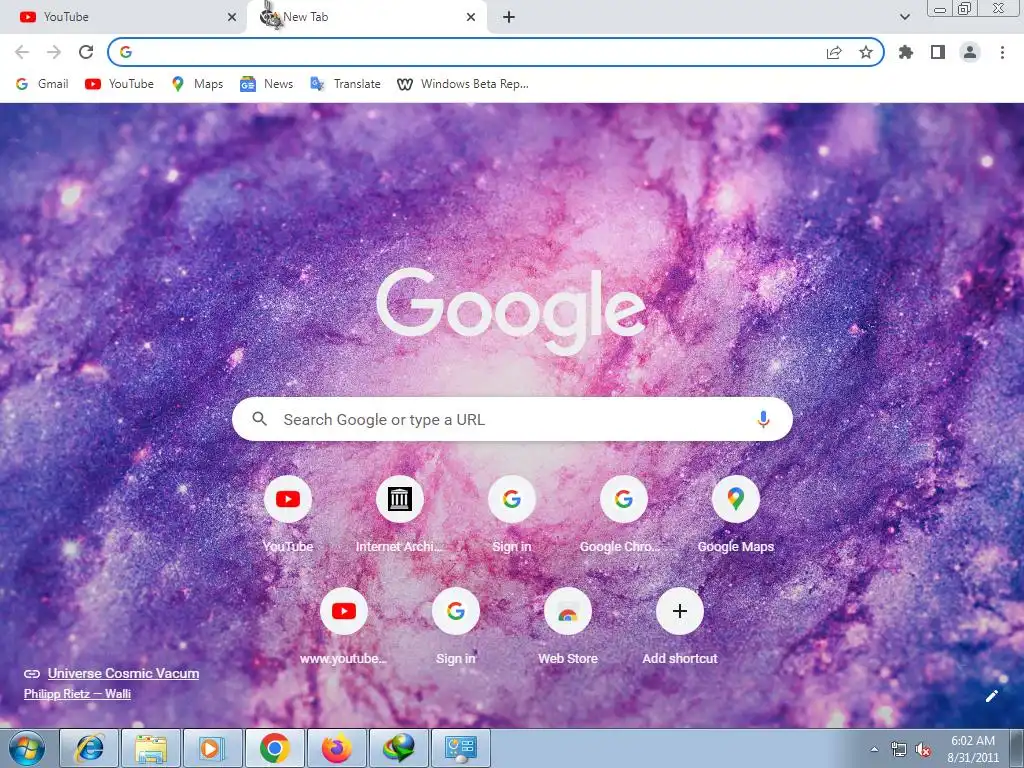Click the share page icon in address bar
This screenshot has width=1024, height=768.
pos(834,52)
